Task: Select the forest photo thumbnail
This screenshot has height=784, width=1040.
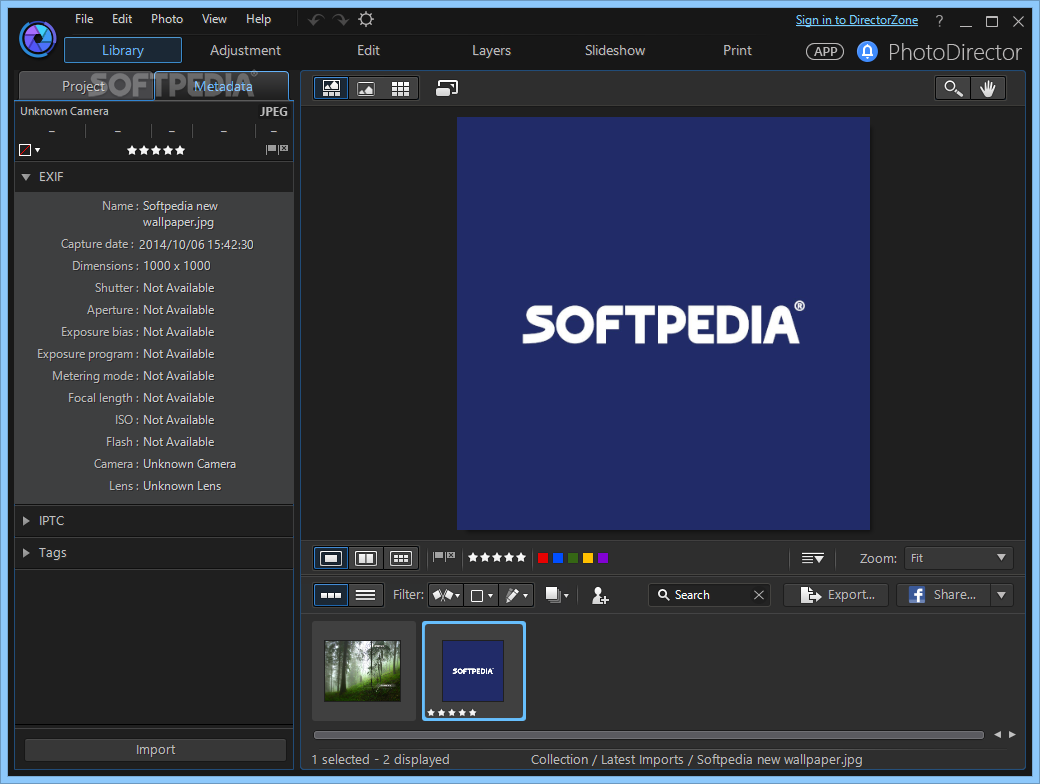Action: pyautogui.click(x=363, y=671)
